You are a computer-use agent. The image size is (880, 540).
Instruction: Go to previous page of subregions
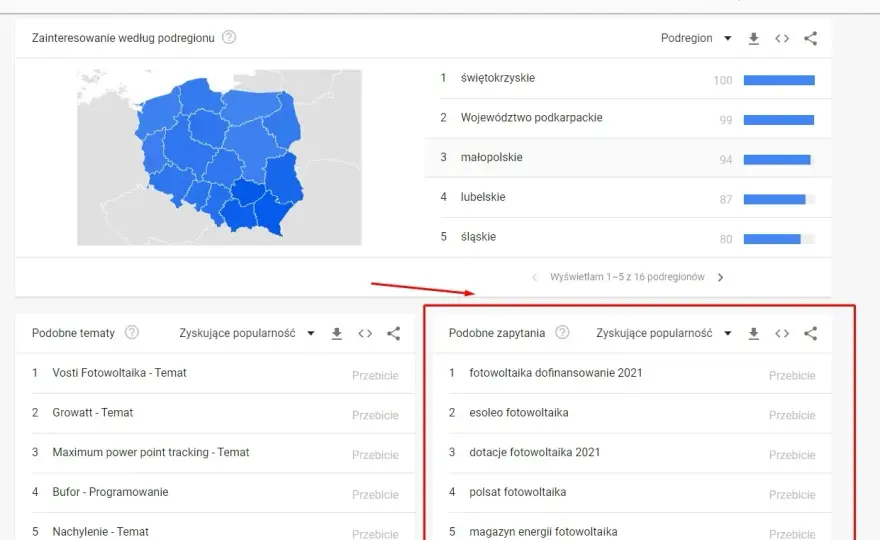tap(534, 277)
